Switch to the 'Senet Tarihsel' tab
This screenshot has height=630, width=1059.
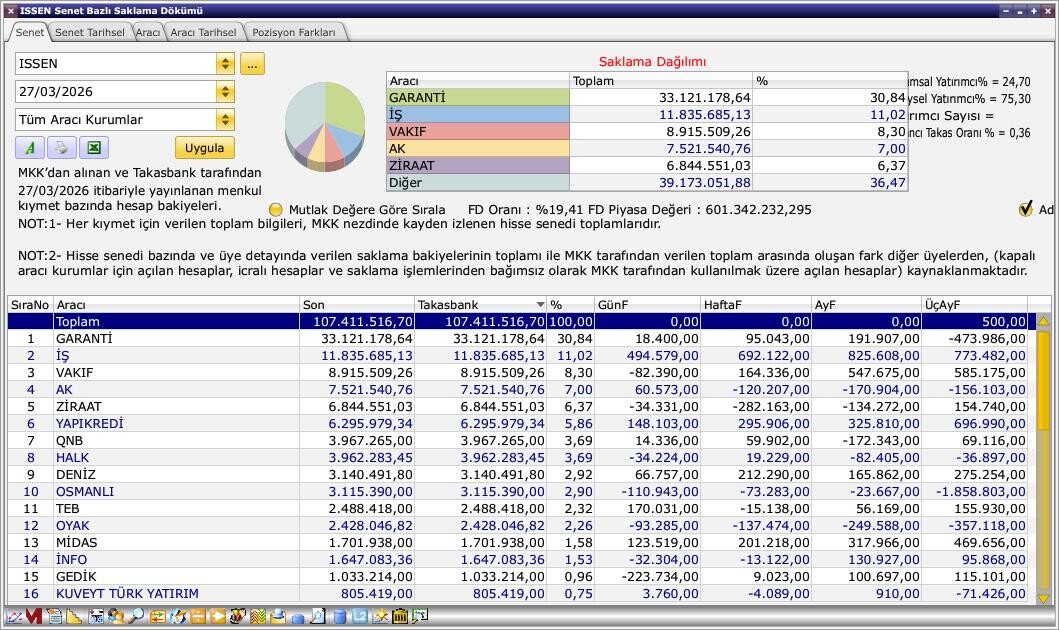click(89, 32)
